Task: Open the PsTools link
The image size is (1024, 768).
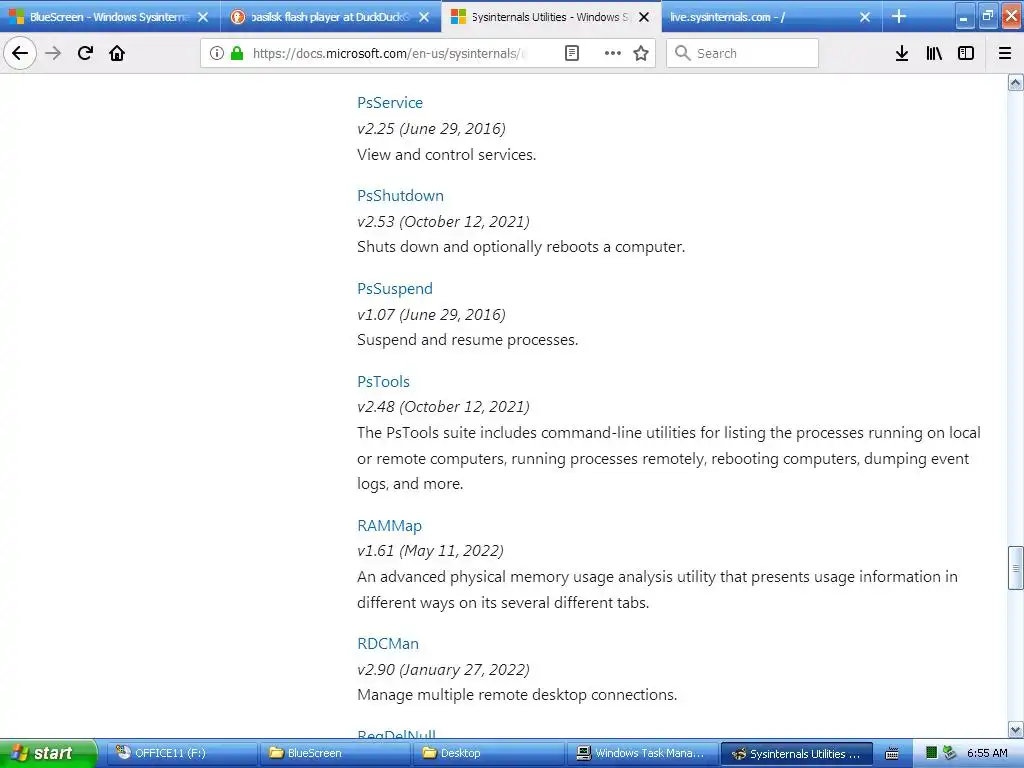Action: 383,381
